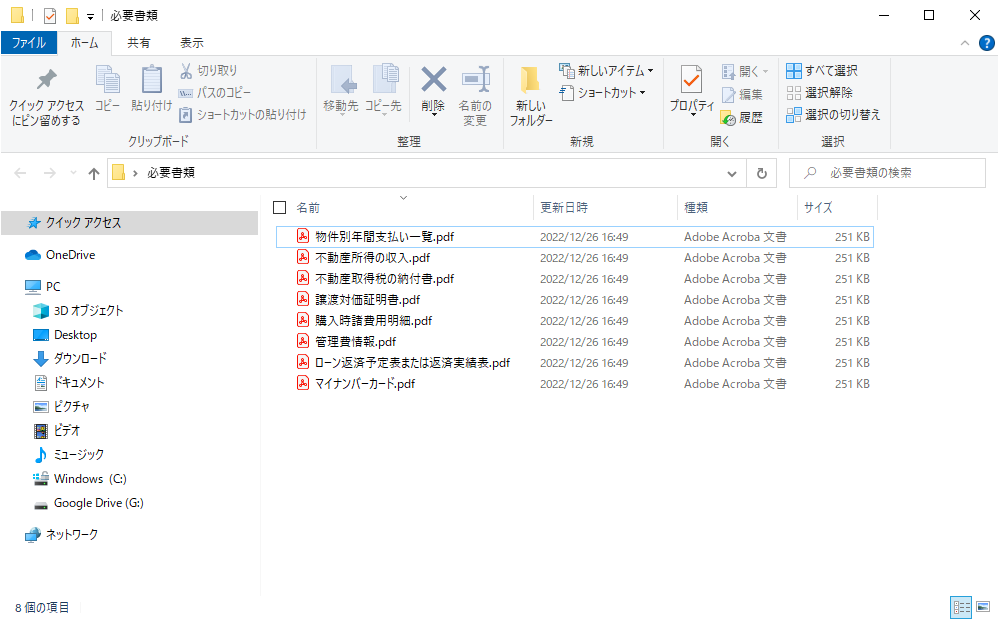
Task: Sort by サイズ column header
Action: pyautogui.click(x=817, y=208)
